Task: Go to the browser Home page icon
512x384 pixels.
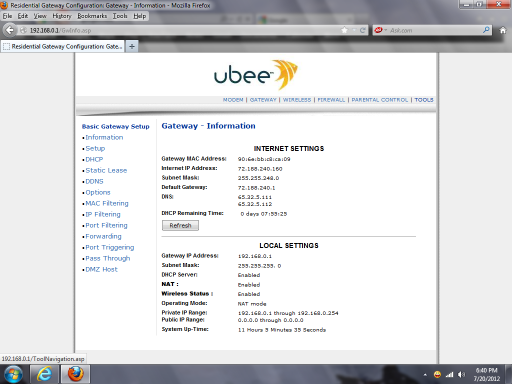Action: point(503,30)
